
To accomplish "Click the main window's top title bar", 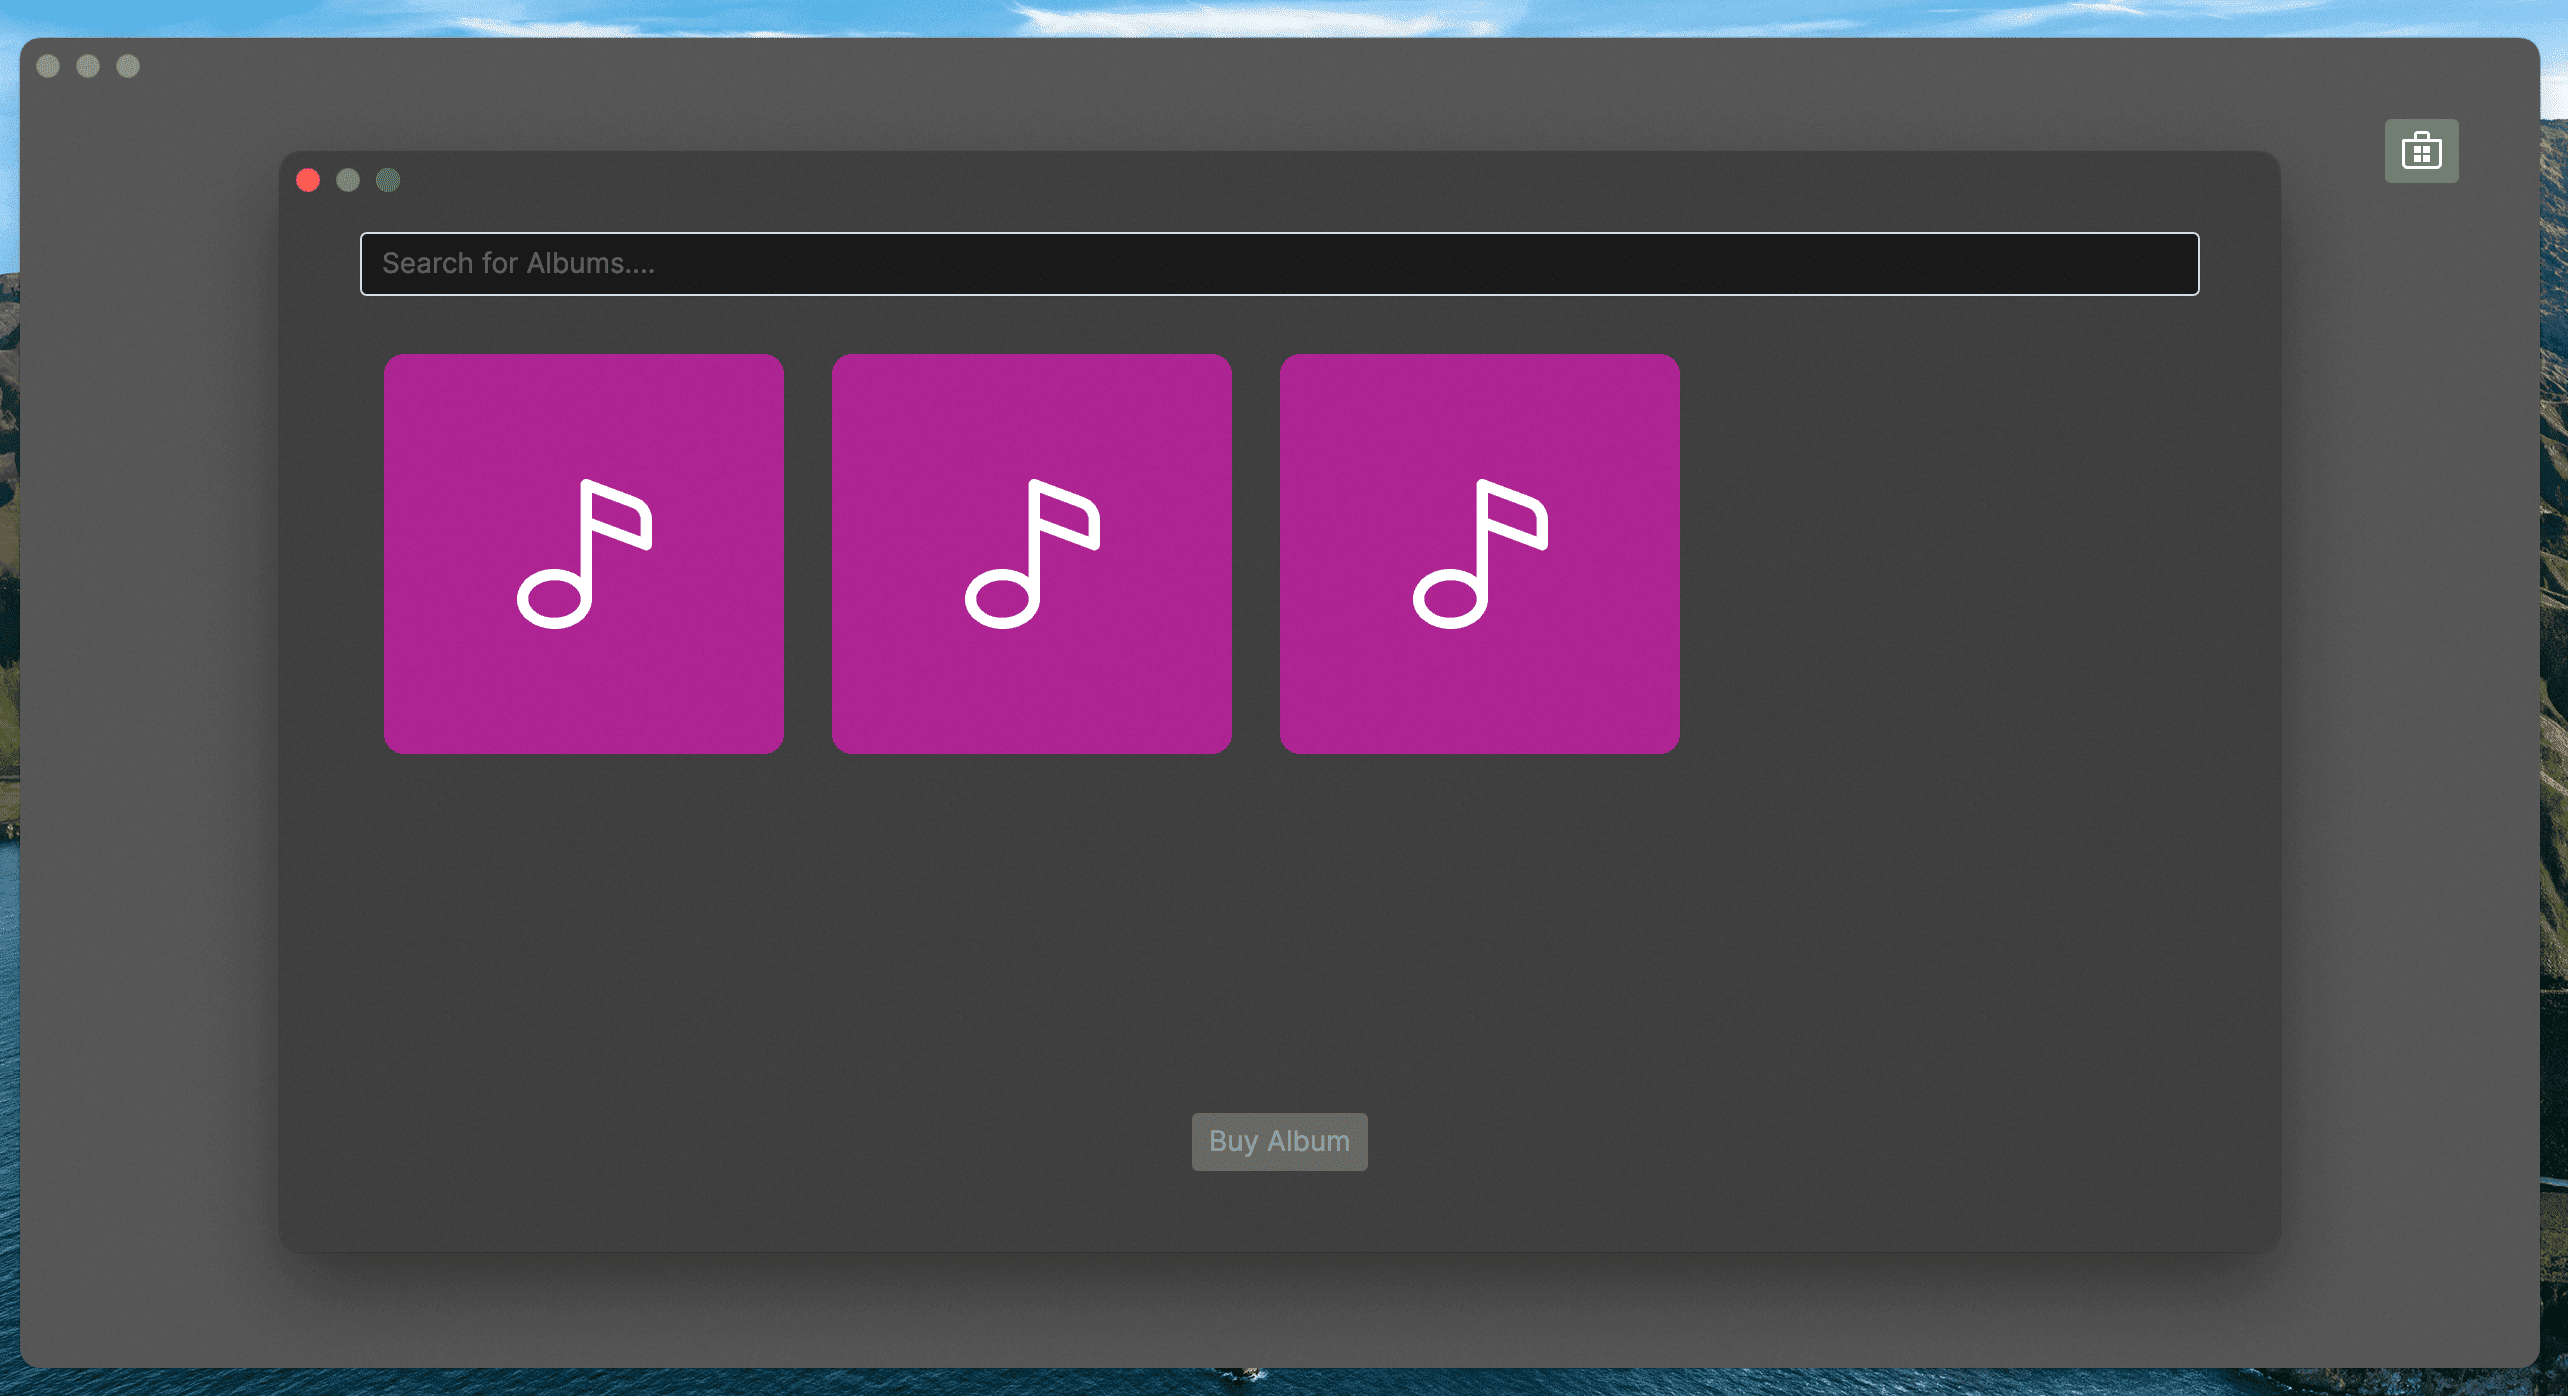I will 1280,66.
